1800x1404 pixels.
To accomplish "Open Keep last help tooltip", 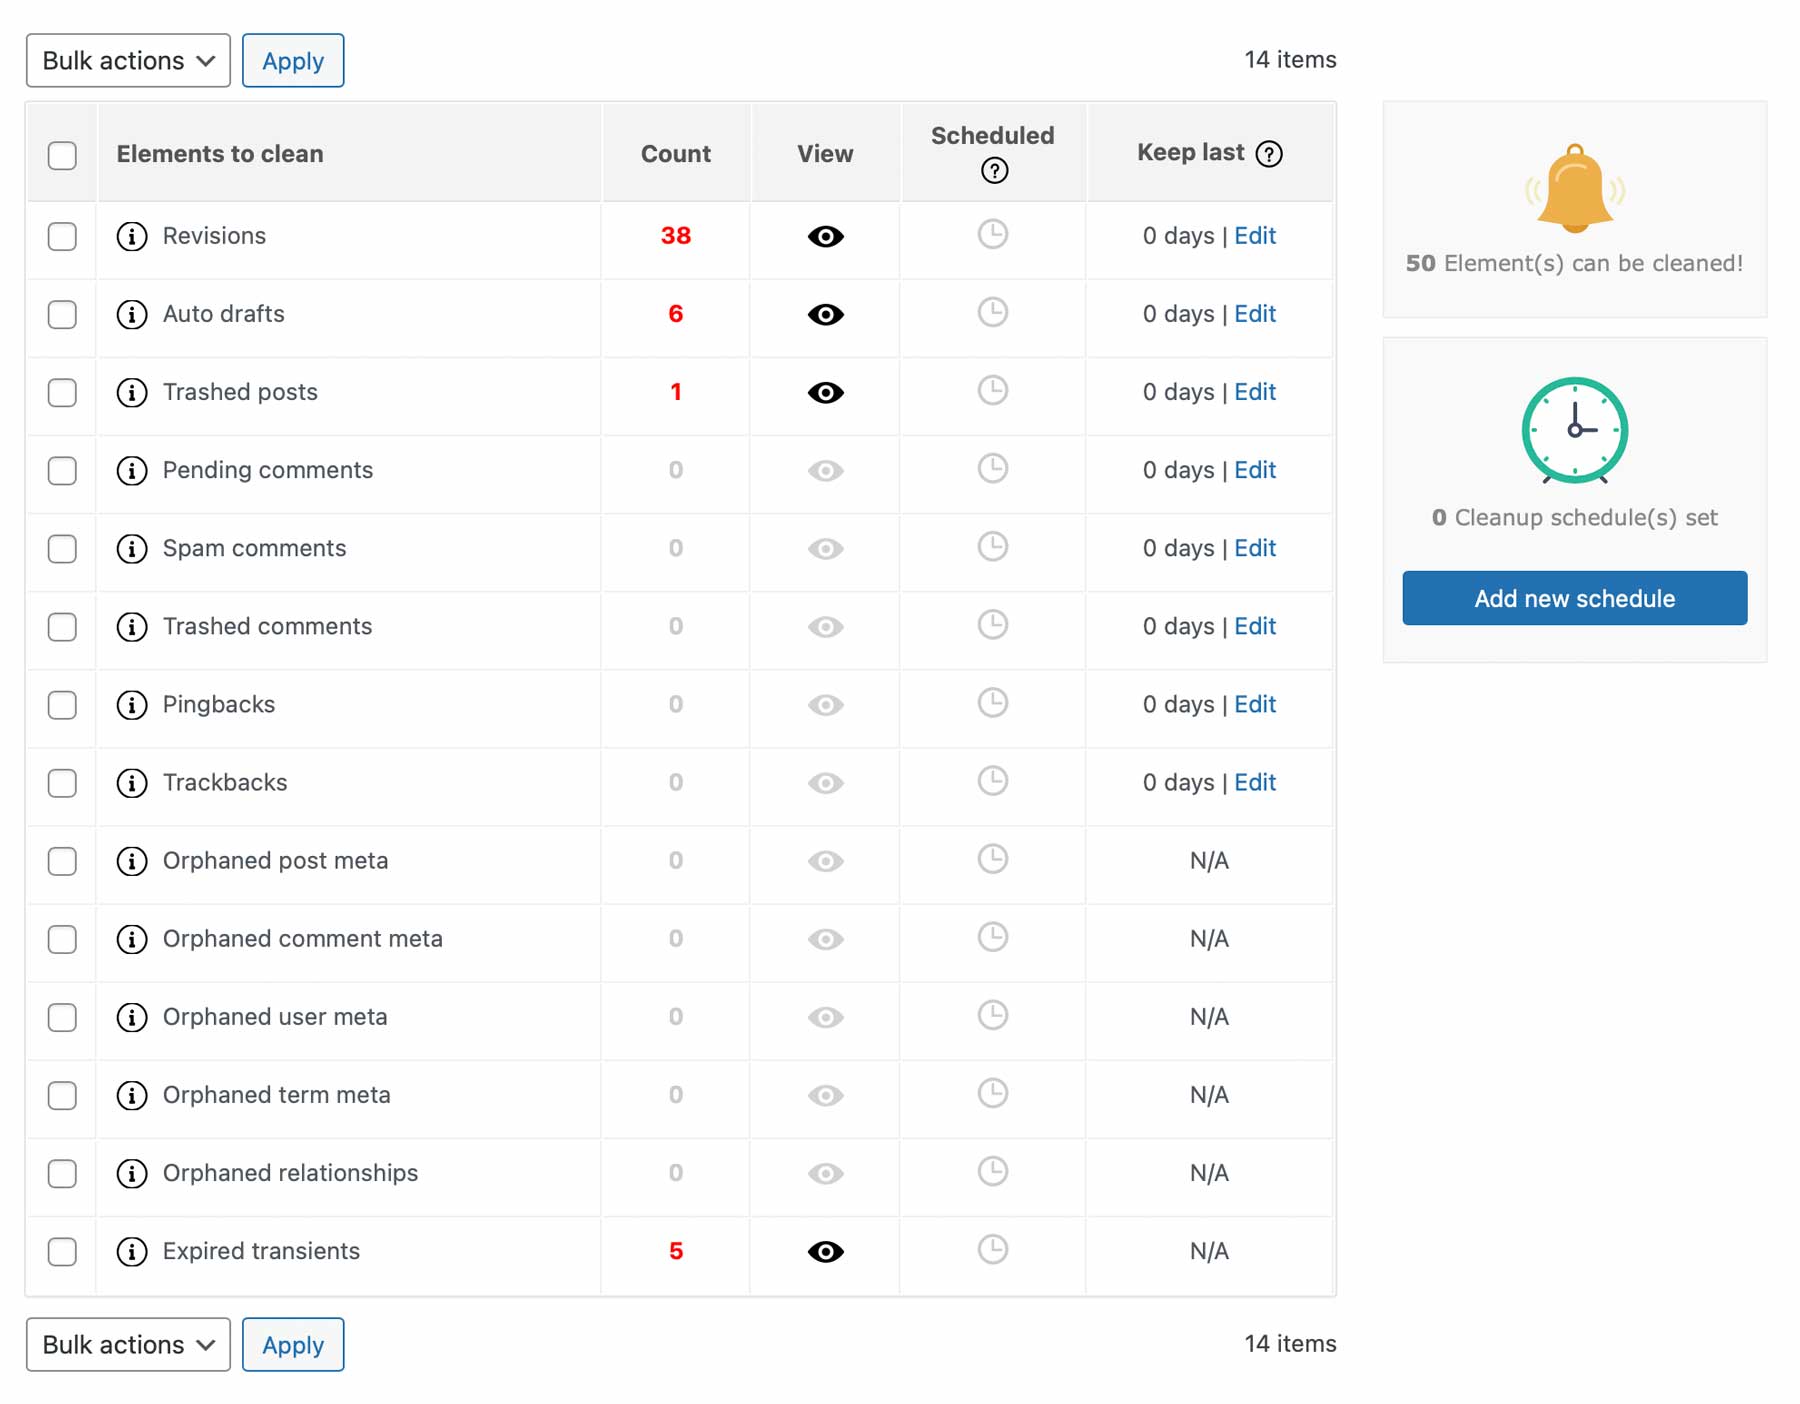I will tap(1268, 154).
